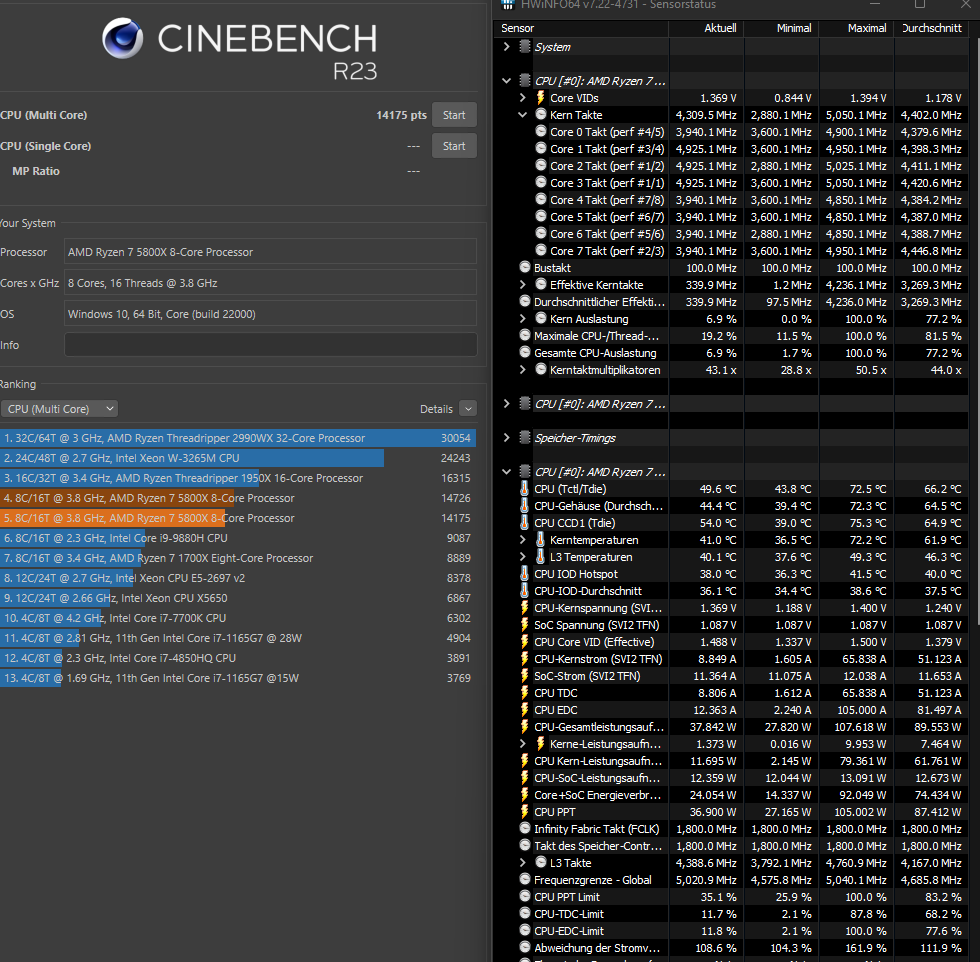Screen dimensions: 980x962
Task: Click the Cinebench logo sphere icon
Action: click(122, 38)
